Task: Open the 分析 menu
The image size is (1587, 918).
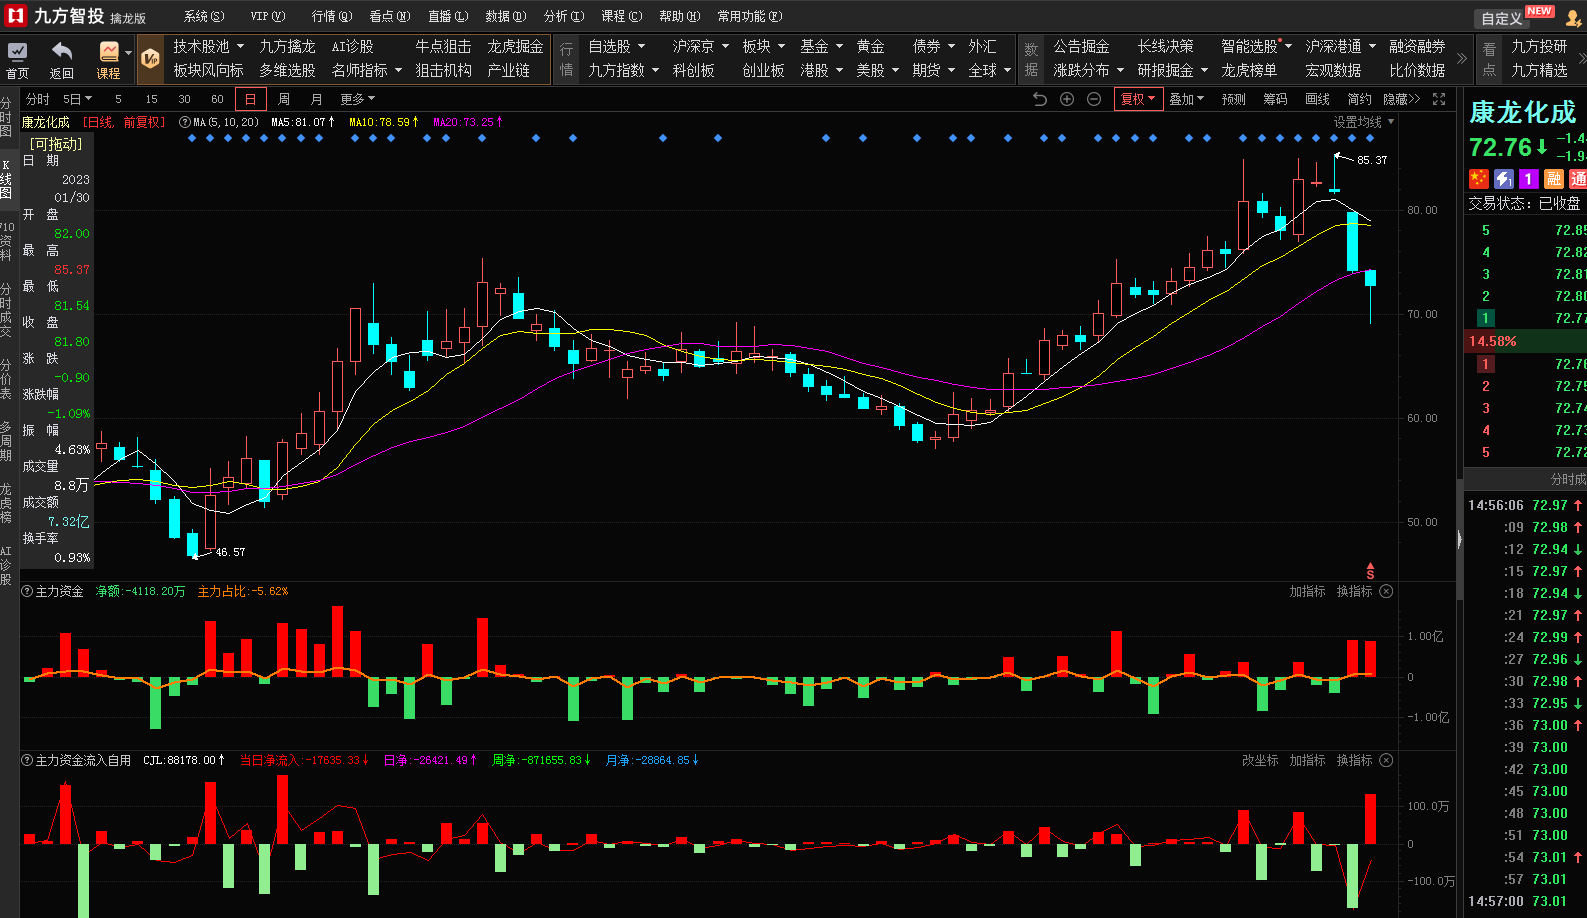Action: coord(564,16)
